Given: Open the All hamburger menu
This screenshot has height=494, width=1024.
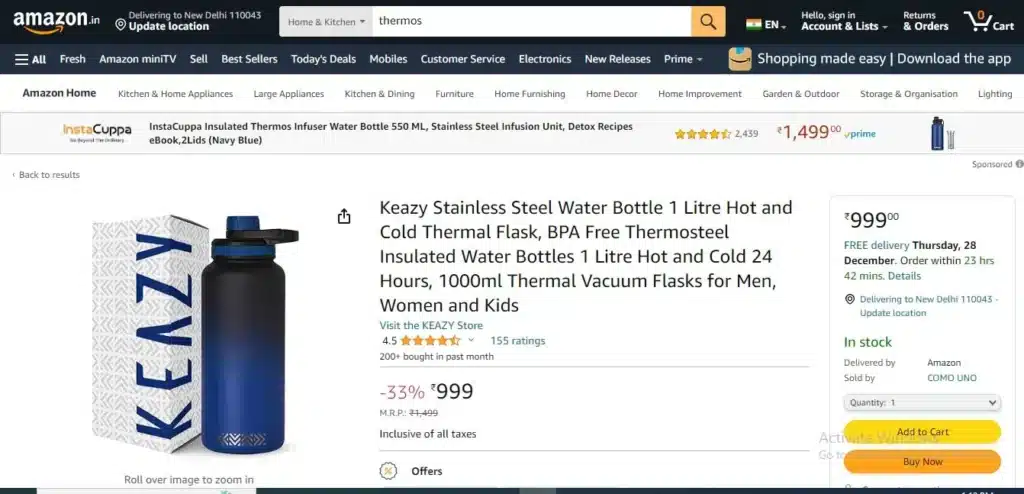Looking at the screenshot, I should pos(31,59).
